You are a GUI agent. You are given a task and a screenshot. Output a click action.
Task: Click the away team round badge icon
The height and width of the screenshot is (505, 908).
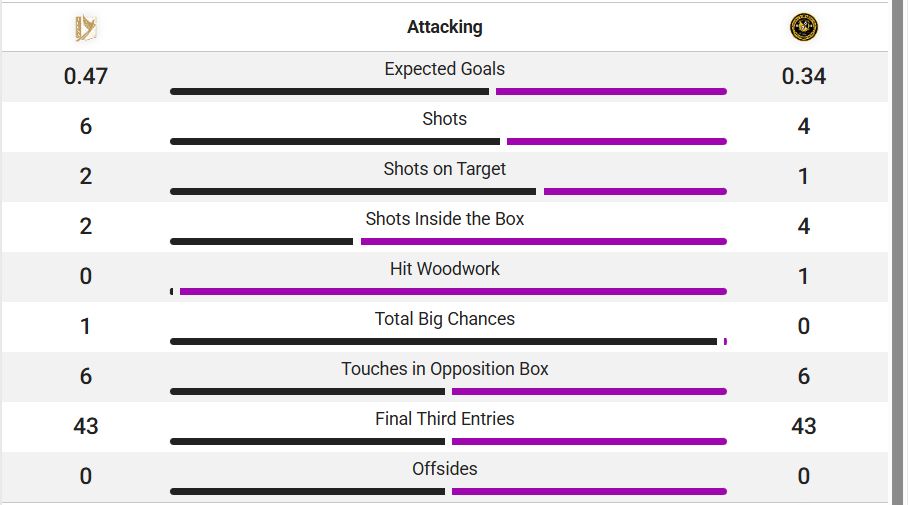tap(804, 27)
